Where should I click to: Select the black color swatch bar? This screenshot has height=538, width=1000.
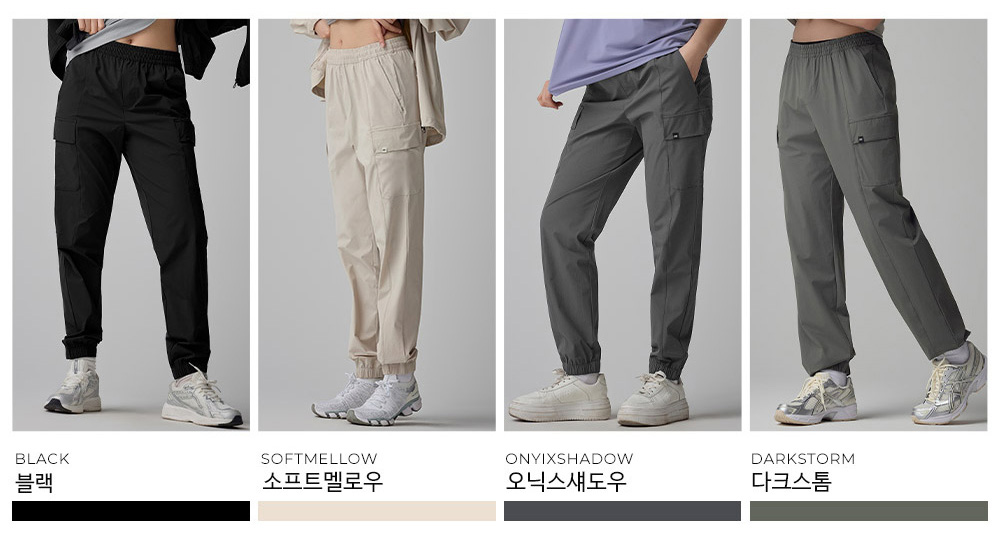131,511
